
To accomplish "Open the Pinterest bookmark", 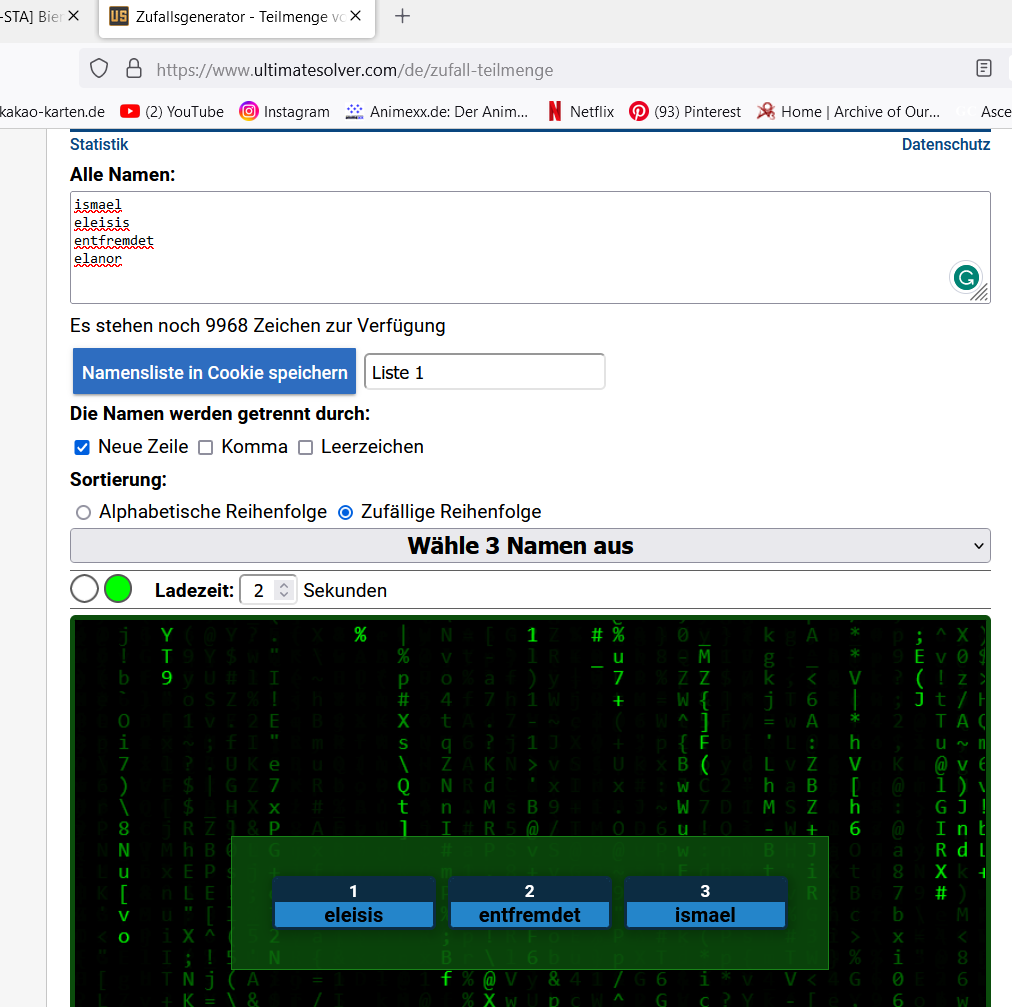I will point(685,112).
